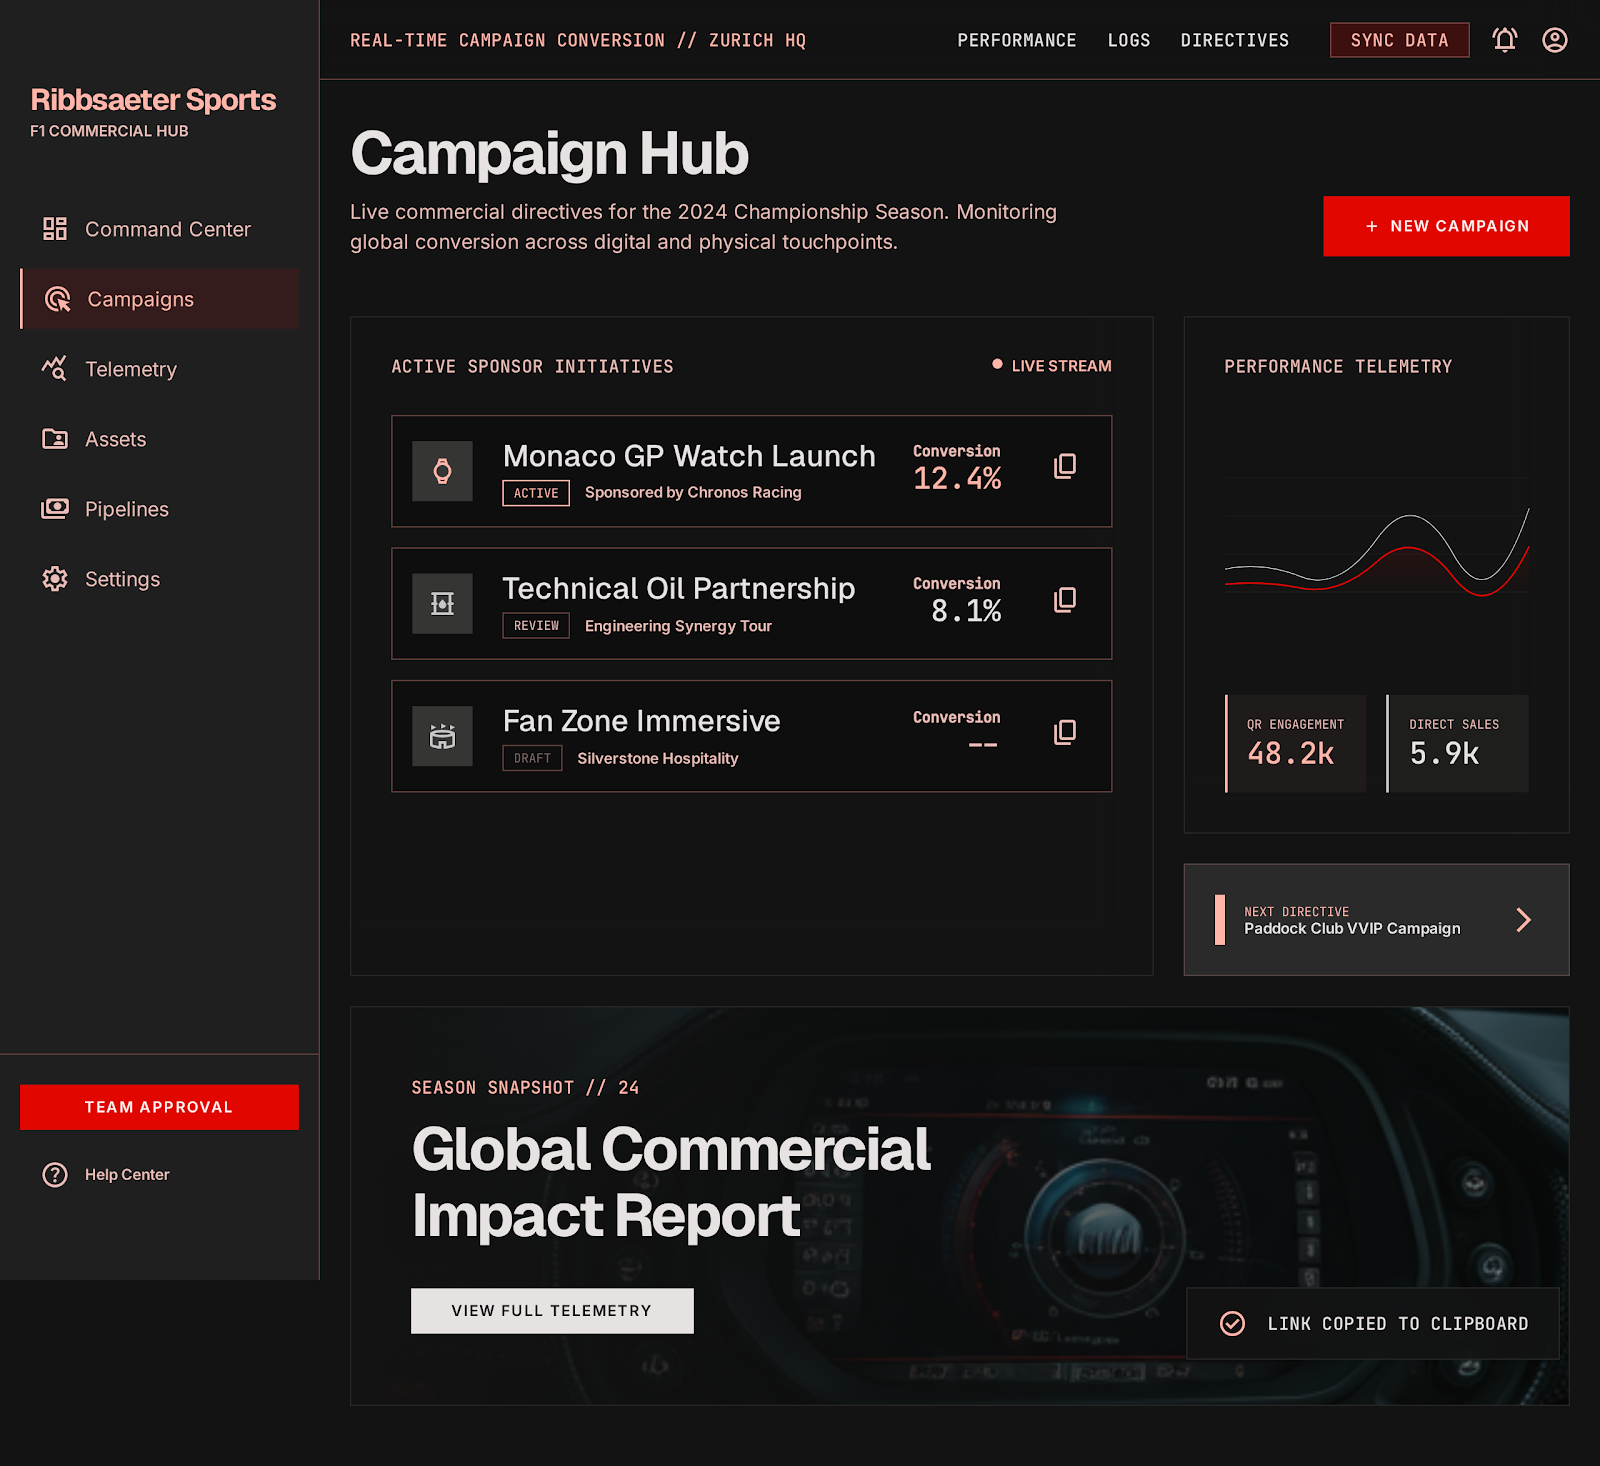Click the Assets folder icon in sidebar
Screen dimensions: 1600x1466
(x=55, y=439)
